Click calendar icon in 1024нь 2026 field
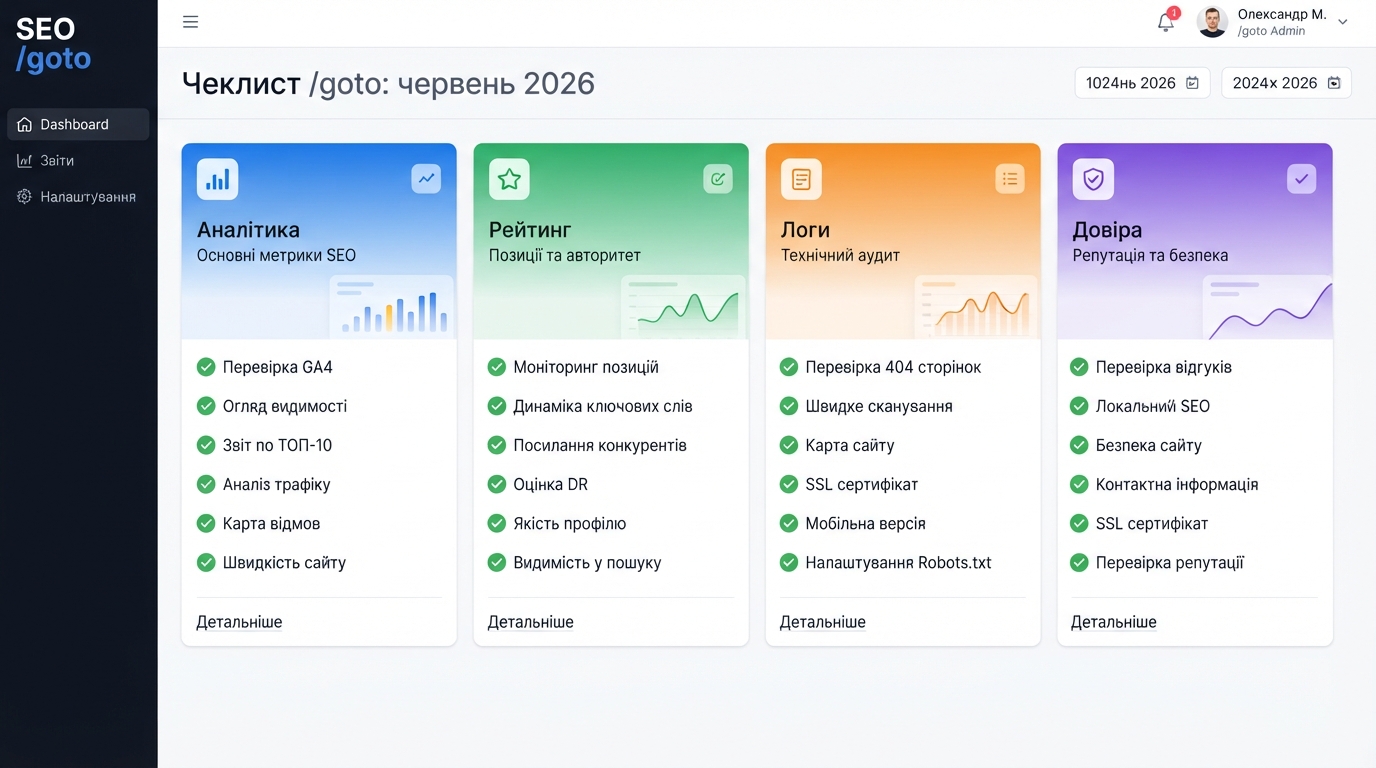The width and height of the screenshot is (1376, 768). click(x=1192, y=83)
